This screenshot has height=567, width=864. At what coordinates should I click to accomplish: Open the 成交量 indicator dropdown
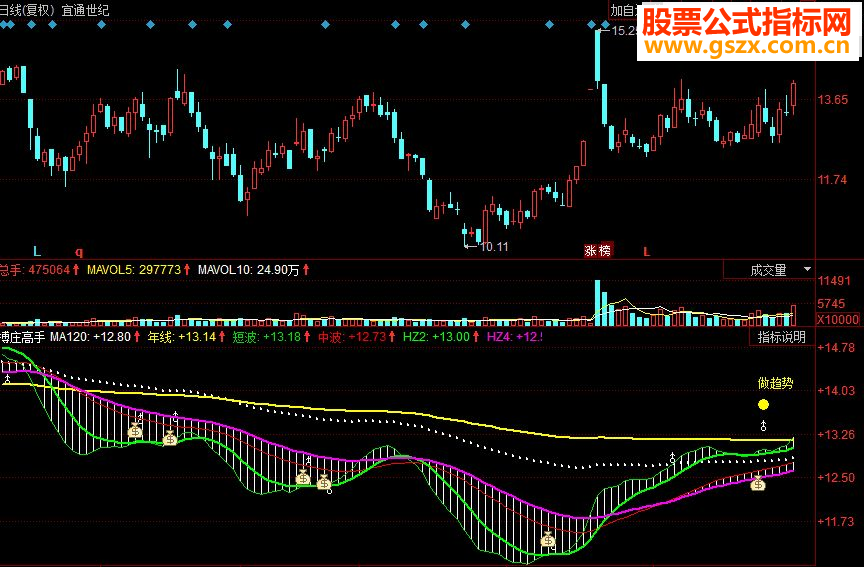pos(769,270)
